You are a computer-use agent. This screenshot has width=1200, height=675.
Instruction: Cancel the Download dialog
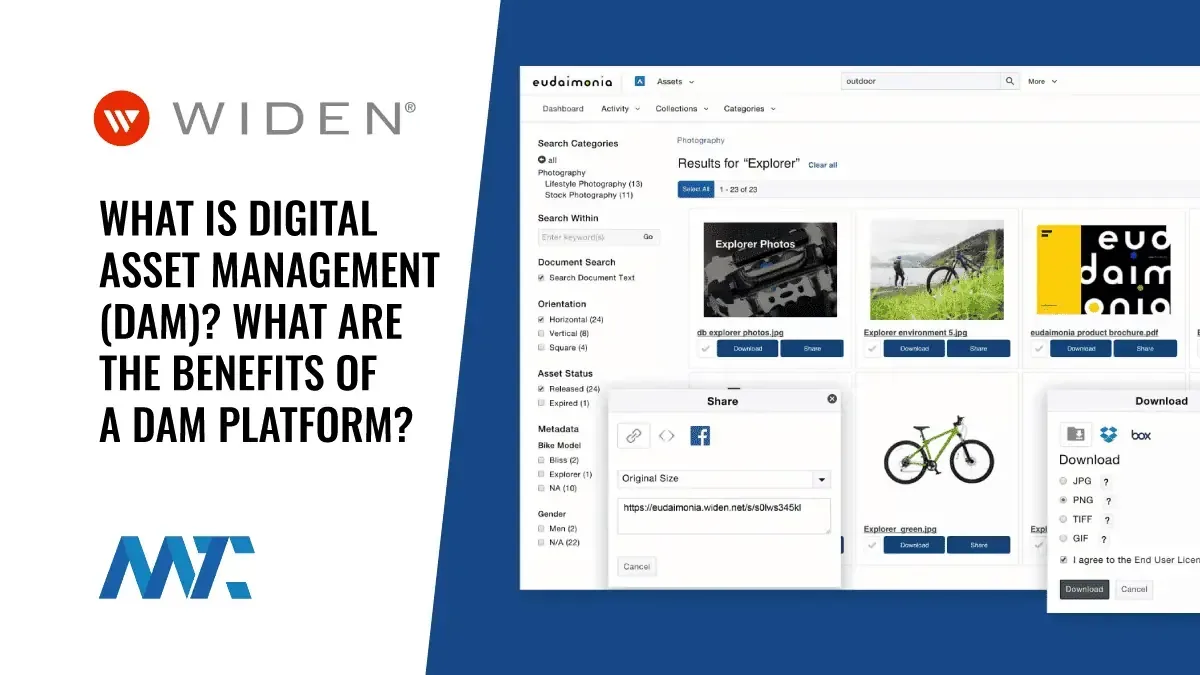[x=1134, y=589]
